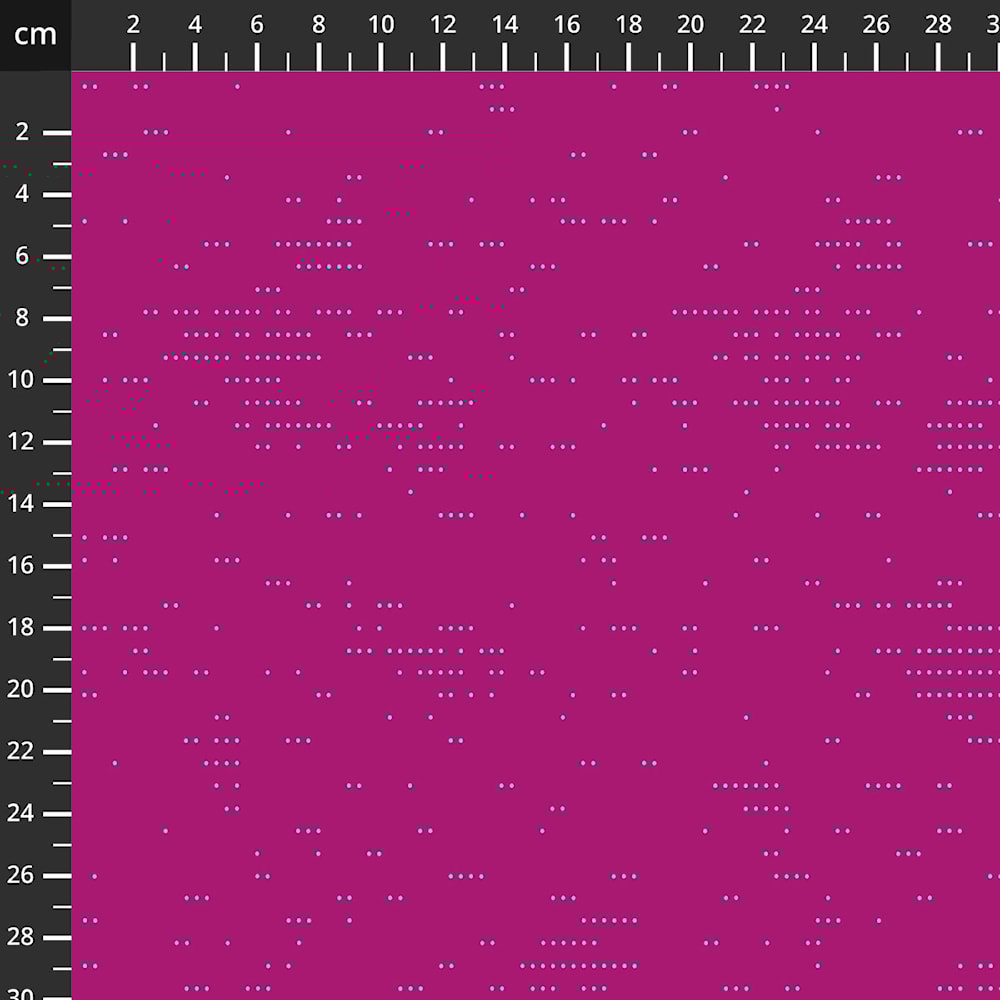Select the 26 mark on horizontal ruler

[877, 26]
